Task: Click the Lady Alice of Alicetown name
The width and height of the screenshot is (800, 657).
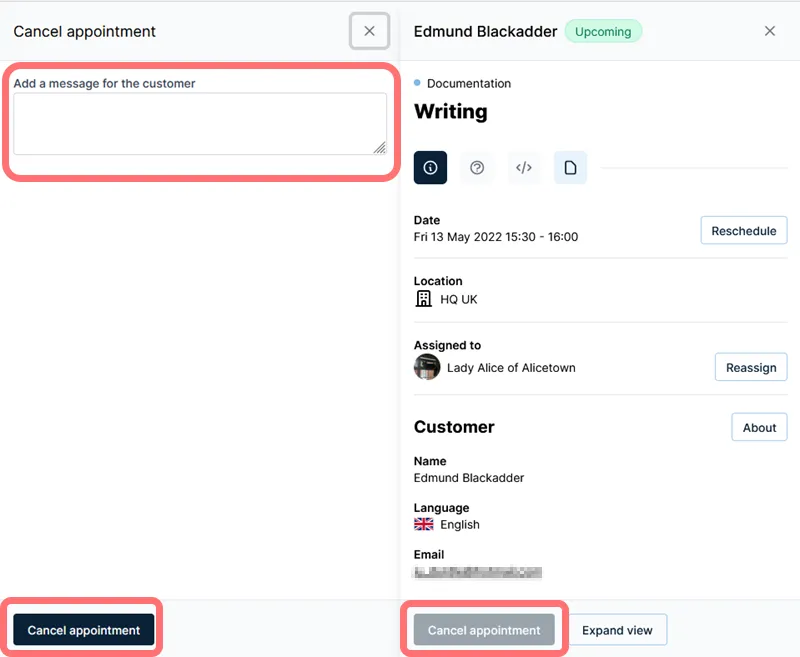Action: tap(511, 368)
